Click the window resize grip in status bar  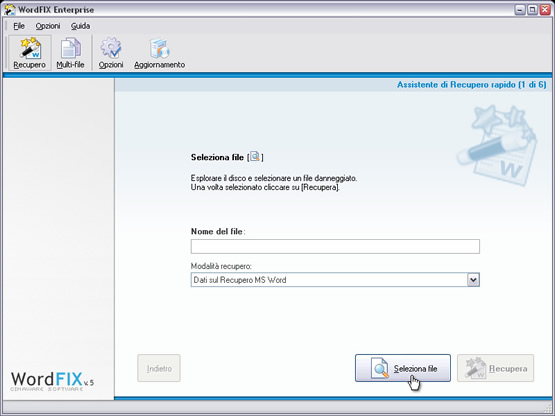[x=547, y=408]
